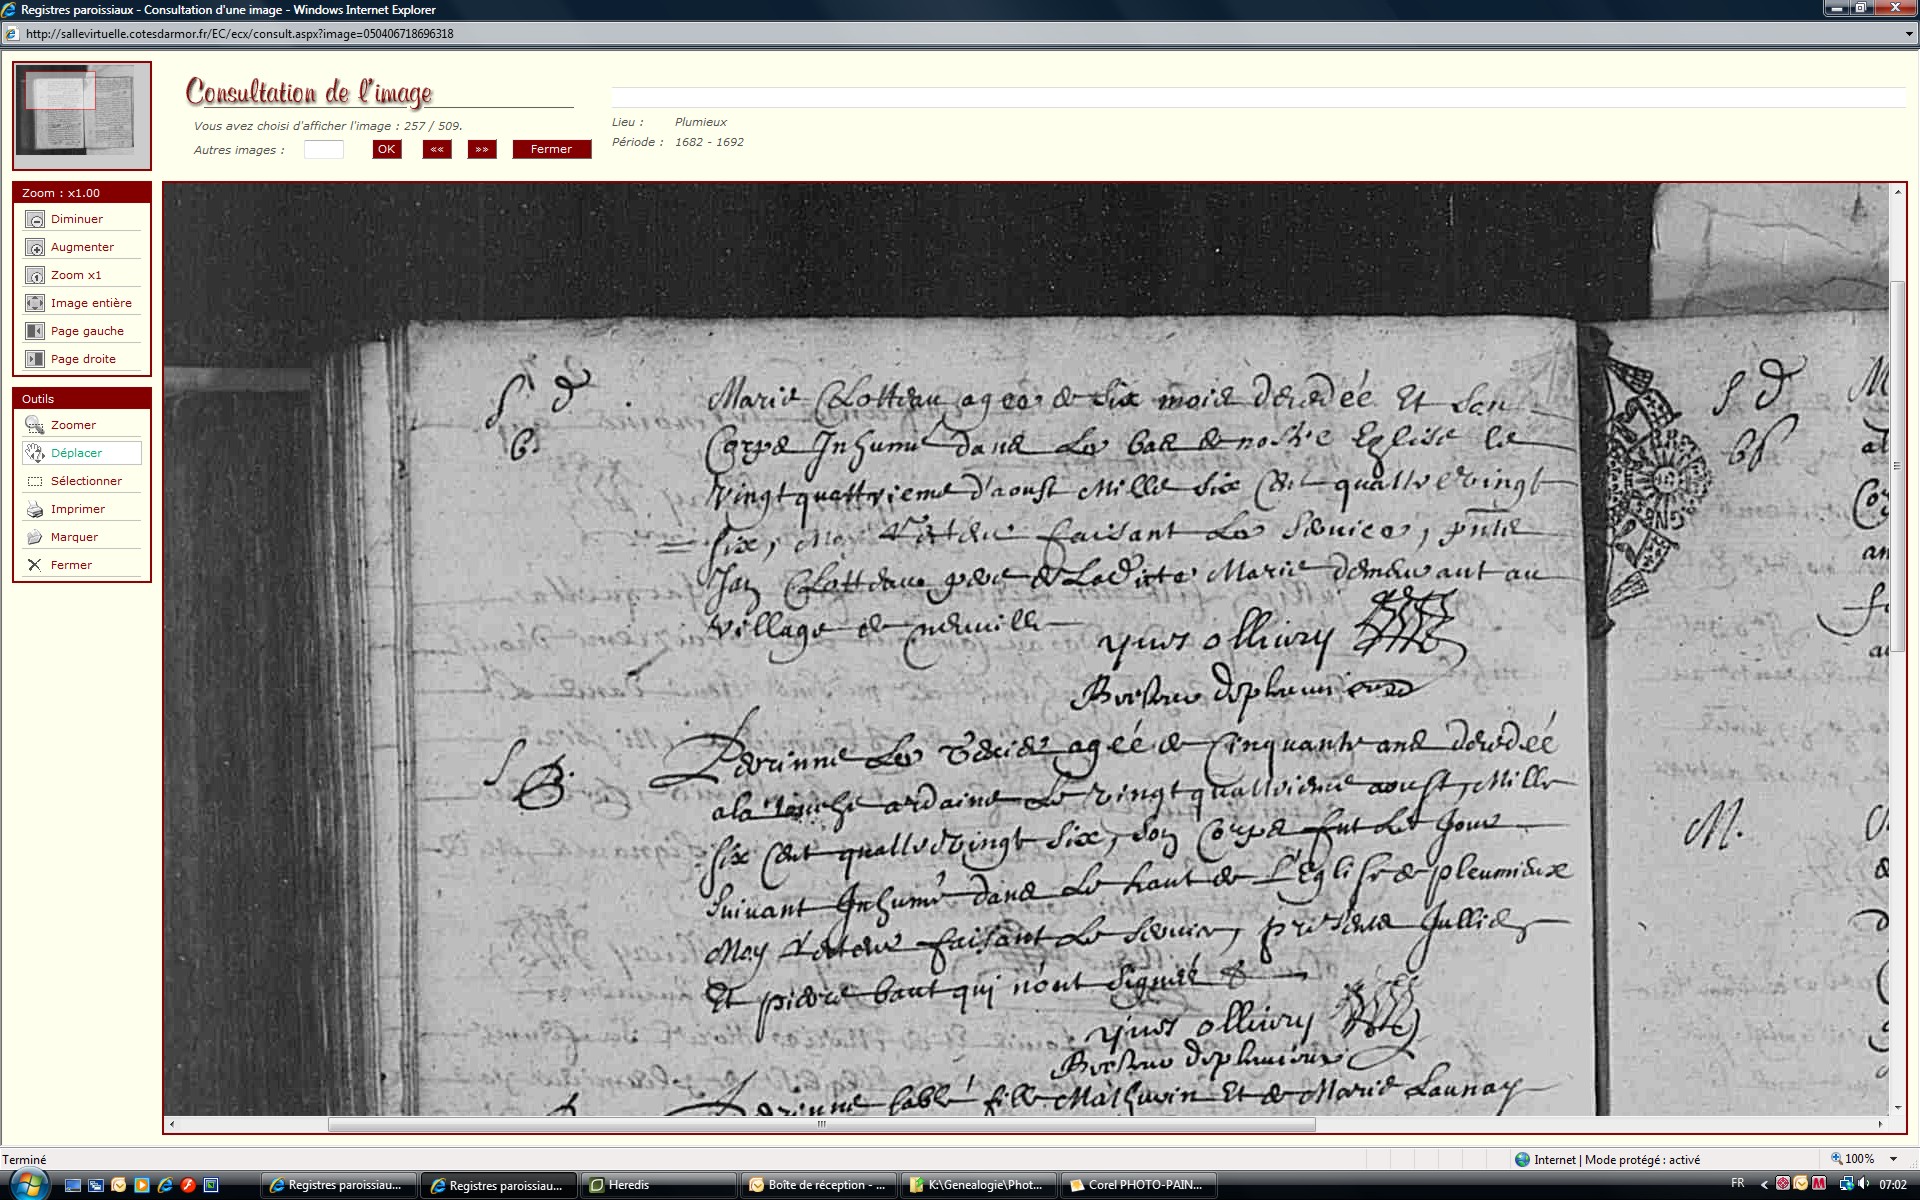The image size is (1920, 1200).
Task: Select the Zoomer magnifier tool
Action: click(x=35, y=426)
